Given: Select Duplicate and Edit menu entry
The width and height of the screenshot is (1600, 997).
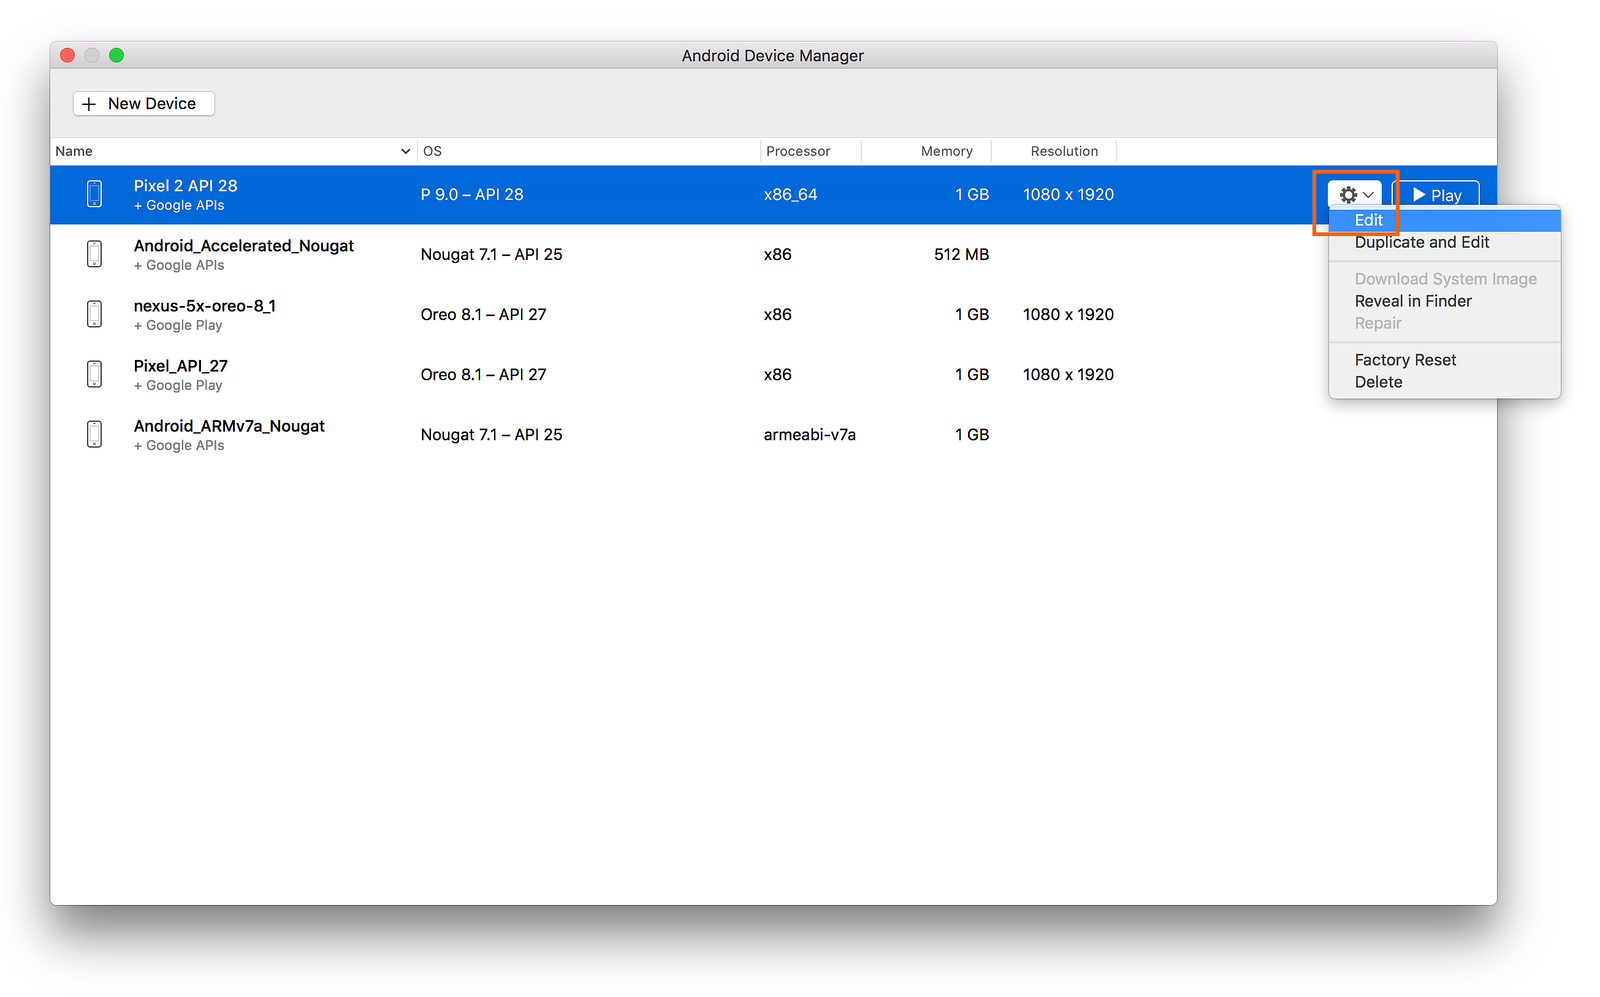Looking at the screenshot, I should (1444, 242).
